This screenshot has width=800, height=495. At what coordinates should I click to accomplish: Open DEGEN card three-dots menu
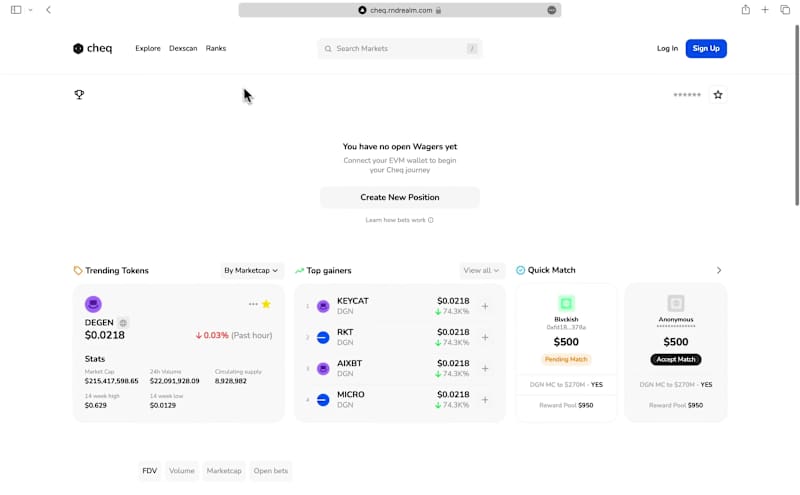coord(253,304)
